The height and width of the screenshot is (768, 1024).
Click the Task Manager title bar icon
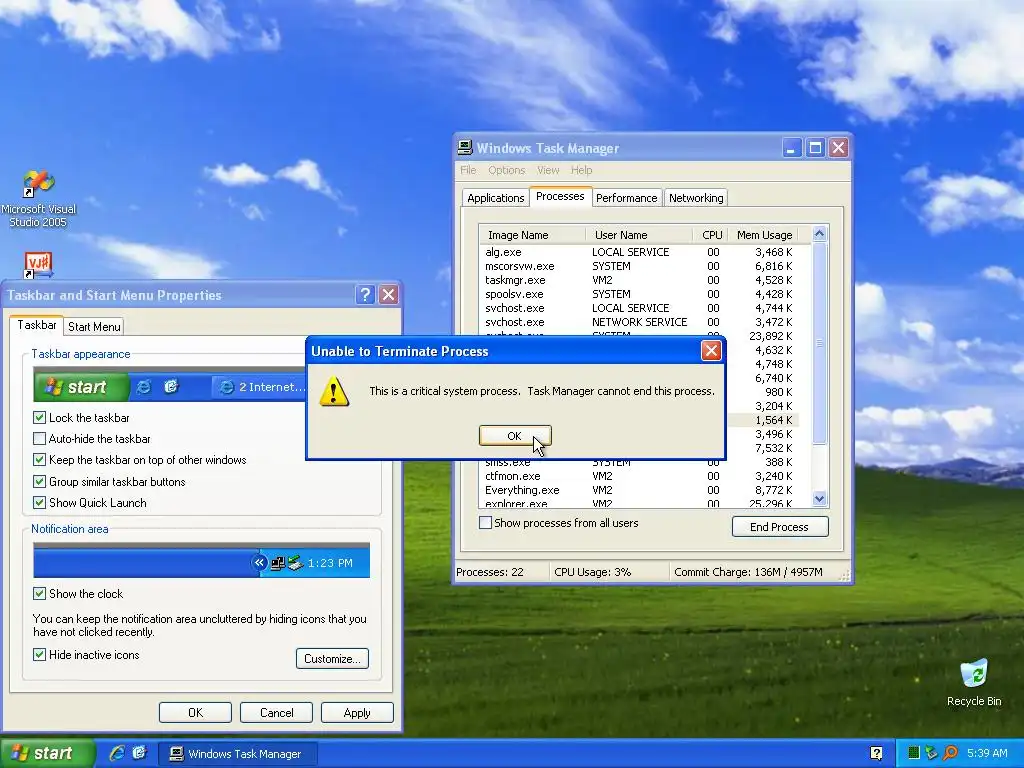point(465,148)
